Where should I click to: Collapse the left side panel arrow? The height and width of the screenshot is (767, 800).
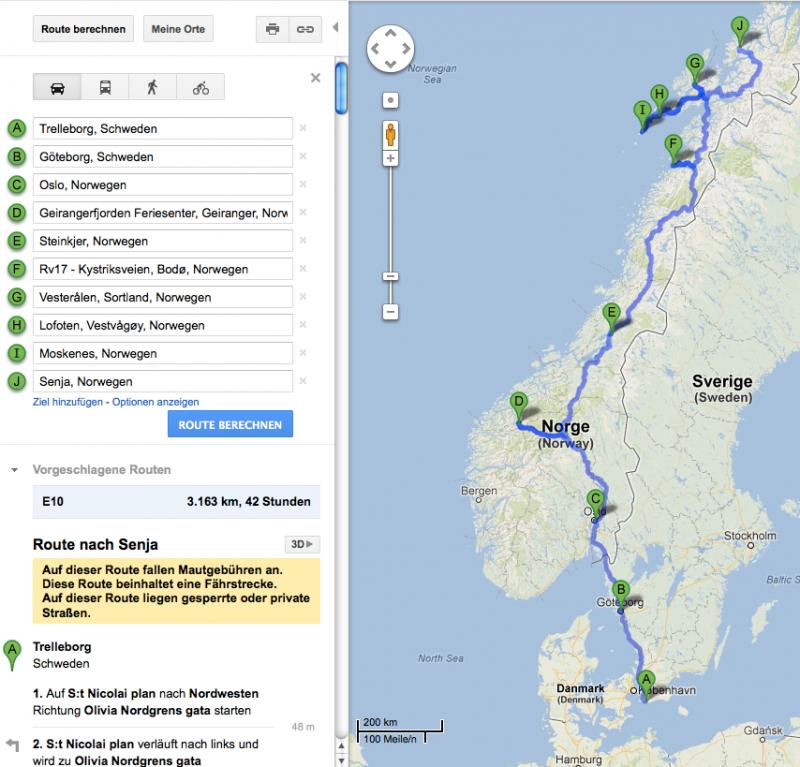point(335,27)
